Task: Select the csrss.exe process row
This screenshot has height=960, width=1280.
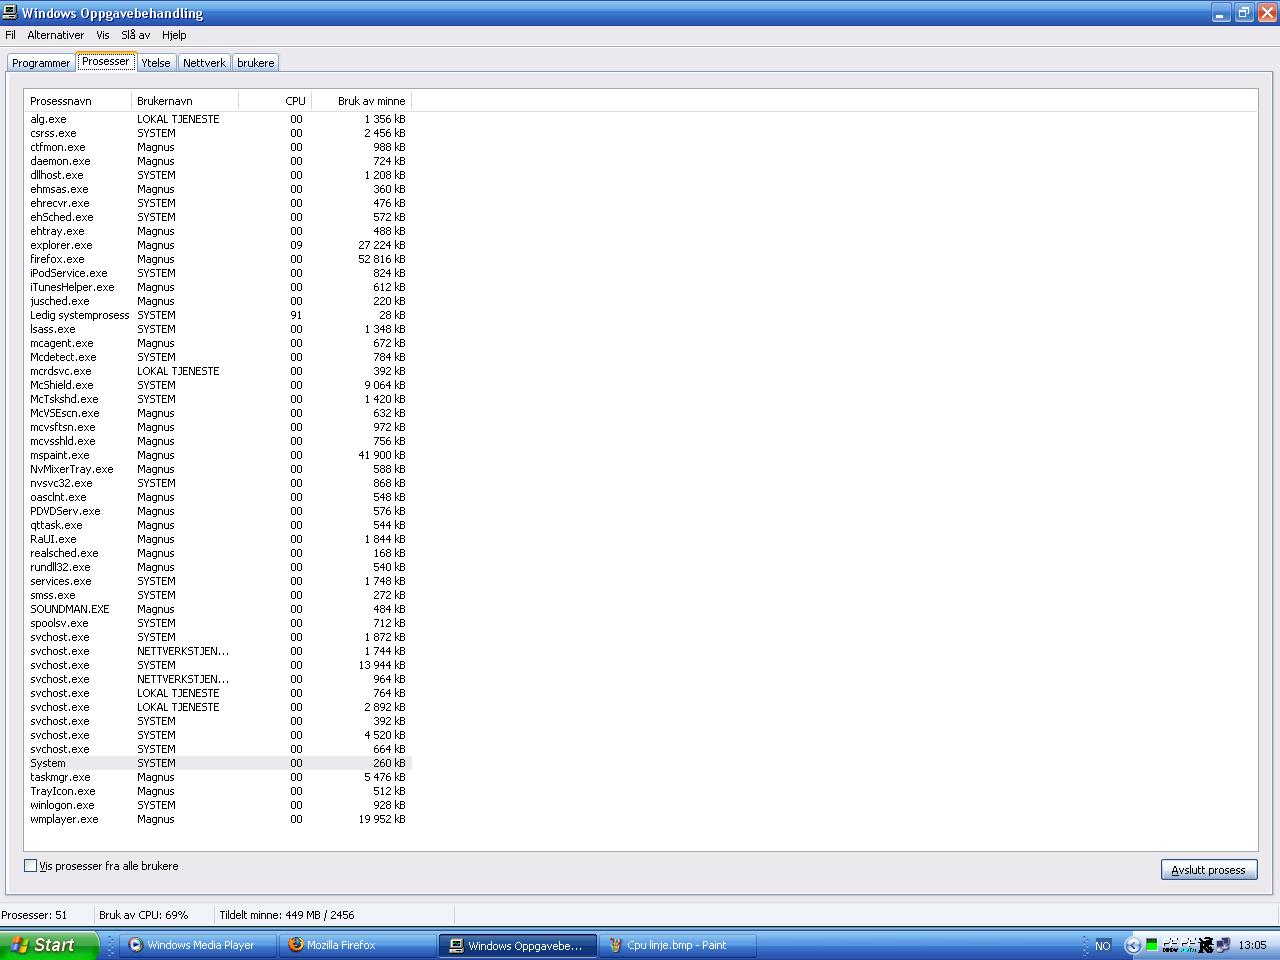Action: [218, 133]
